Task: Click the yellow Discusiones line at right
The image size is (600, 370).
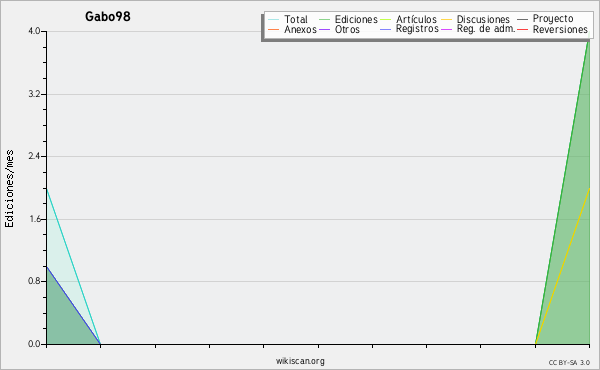Action: click(562, 266)
